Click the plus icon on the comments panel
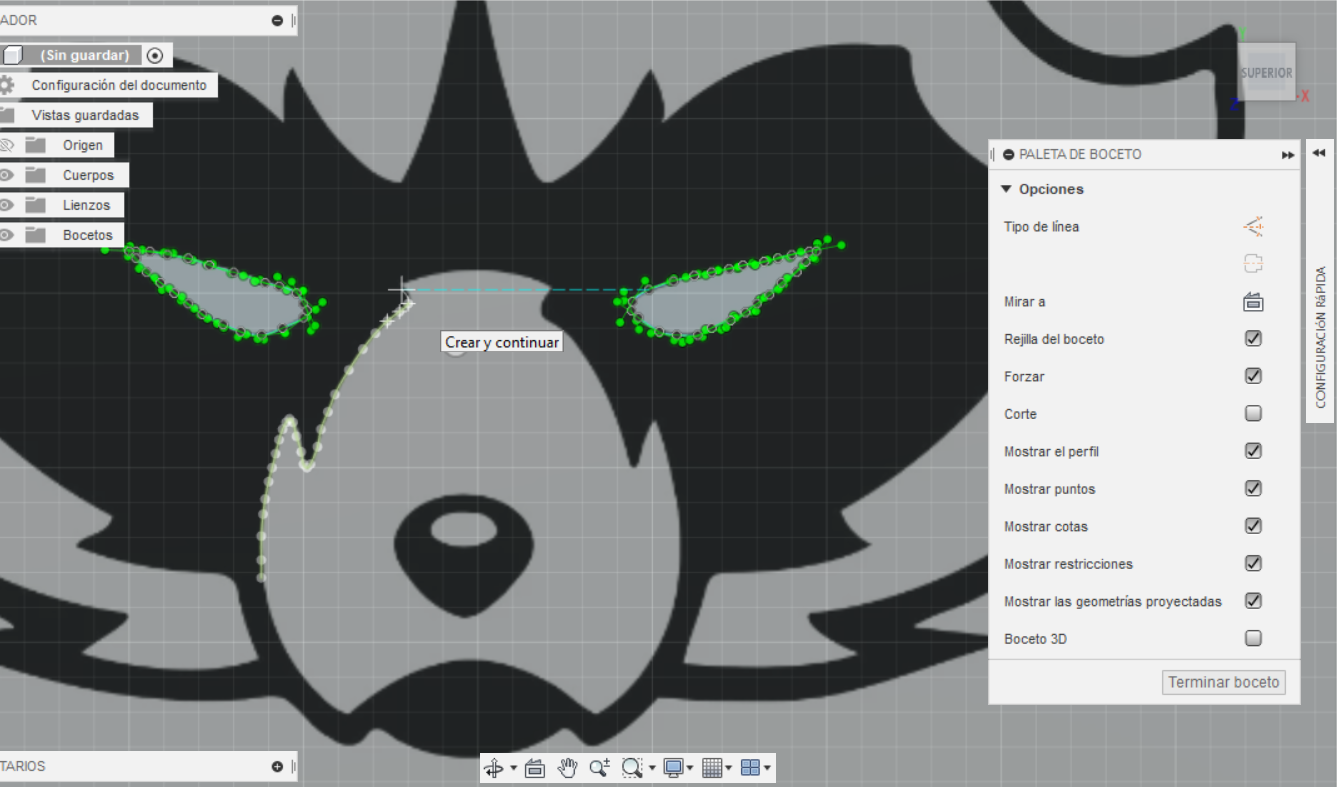1337x787 pixels. point(277,767)
